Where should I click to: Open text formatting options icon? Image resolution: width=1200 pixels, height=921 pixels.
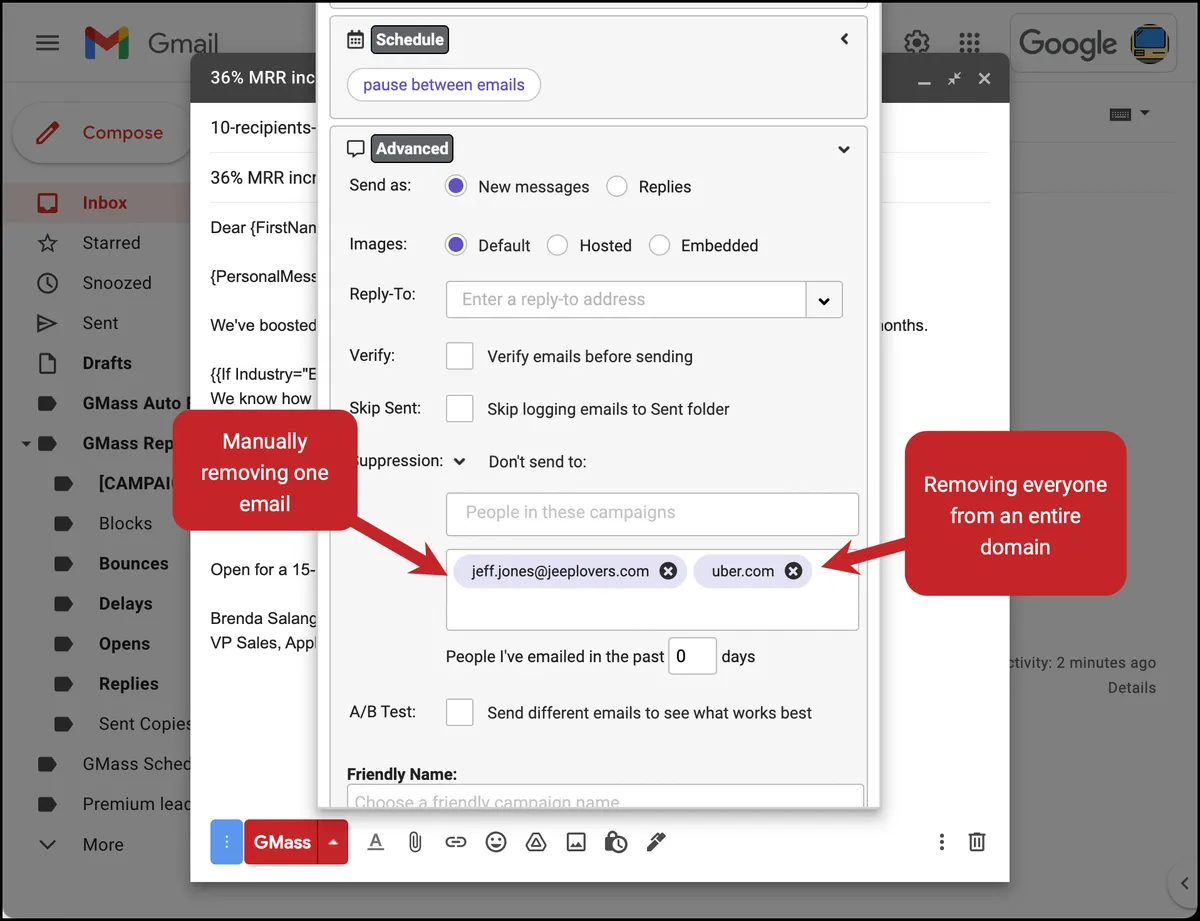point(376,842)
